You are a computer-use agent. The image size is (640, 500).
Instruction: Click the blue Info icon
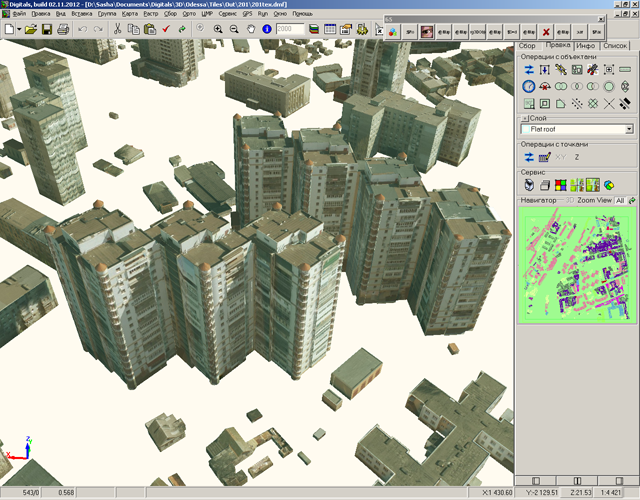(267, 30)
